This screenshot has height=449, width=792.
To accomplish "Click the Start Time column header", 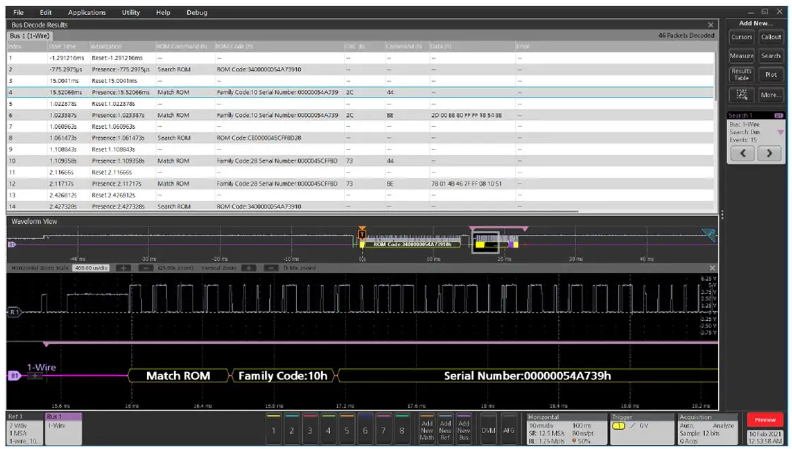I will 62,46.
